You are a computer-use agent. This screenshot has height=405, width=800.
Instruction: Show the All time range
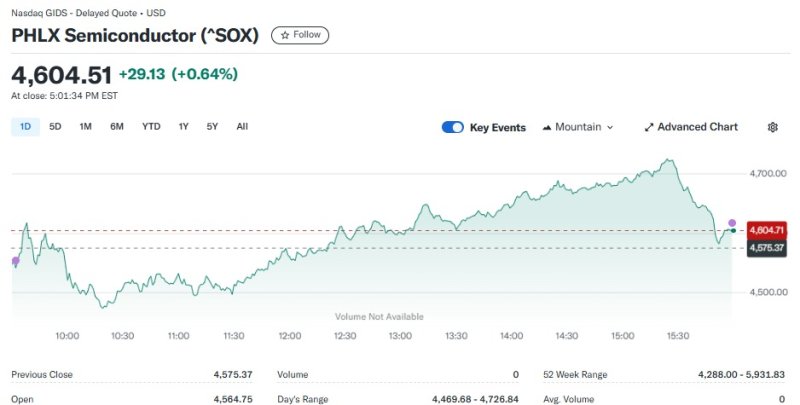tap(242, 126)
